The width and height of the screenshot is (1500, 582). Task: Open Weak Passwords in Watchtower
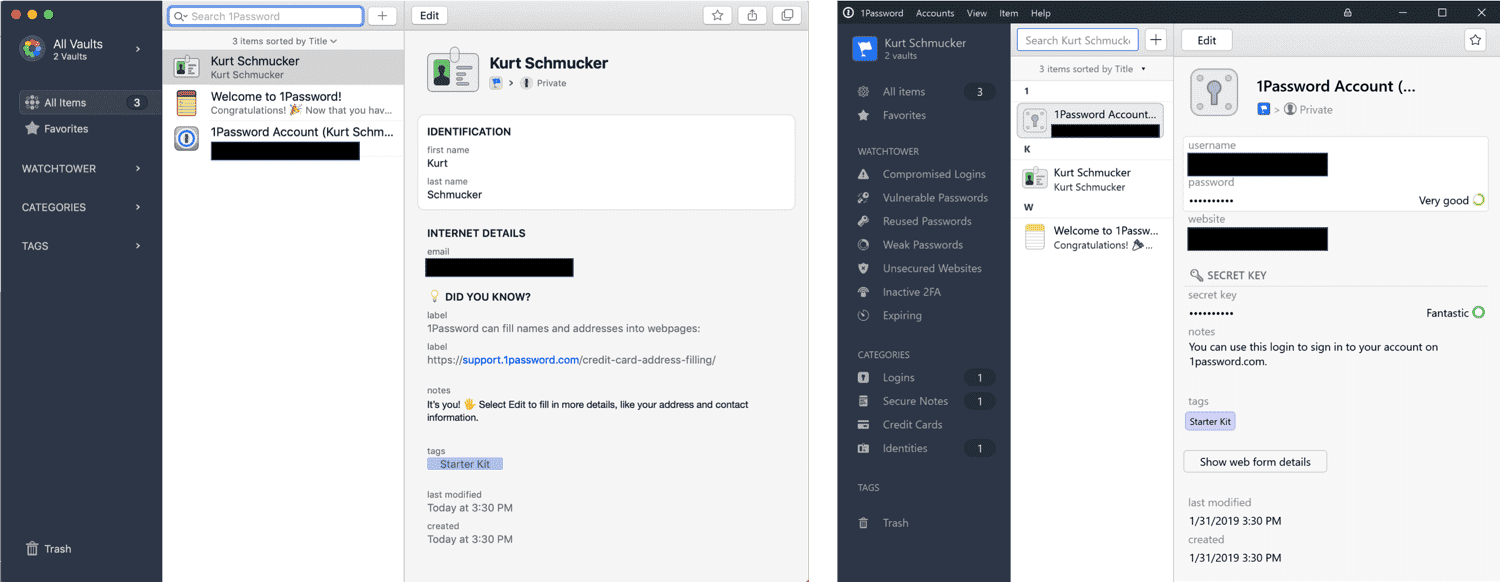coord(909,245)
